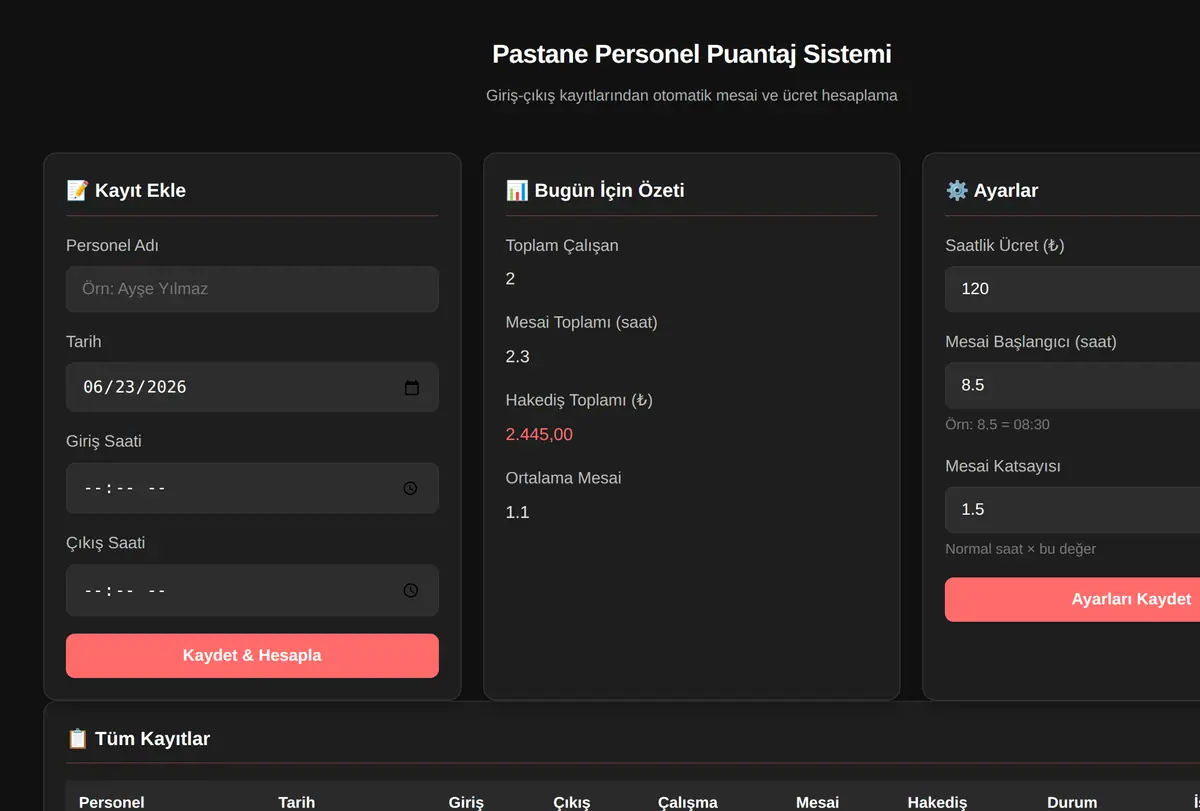The height and width of the screenshot is (811, 1200).
Task: Click Kaydet & Hesapla button
Action: click(x=252, y=656)
